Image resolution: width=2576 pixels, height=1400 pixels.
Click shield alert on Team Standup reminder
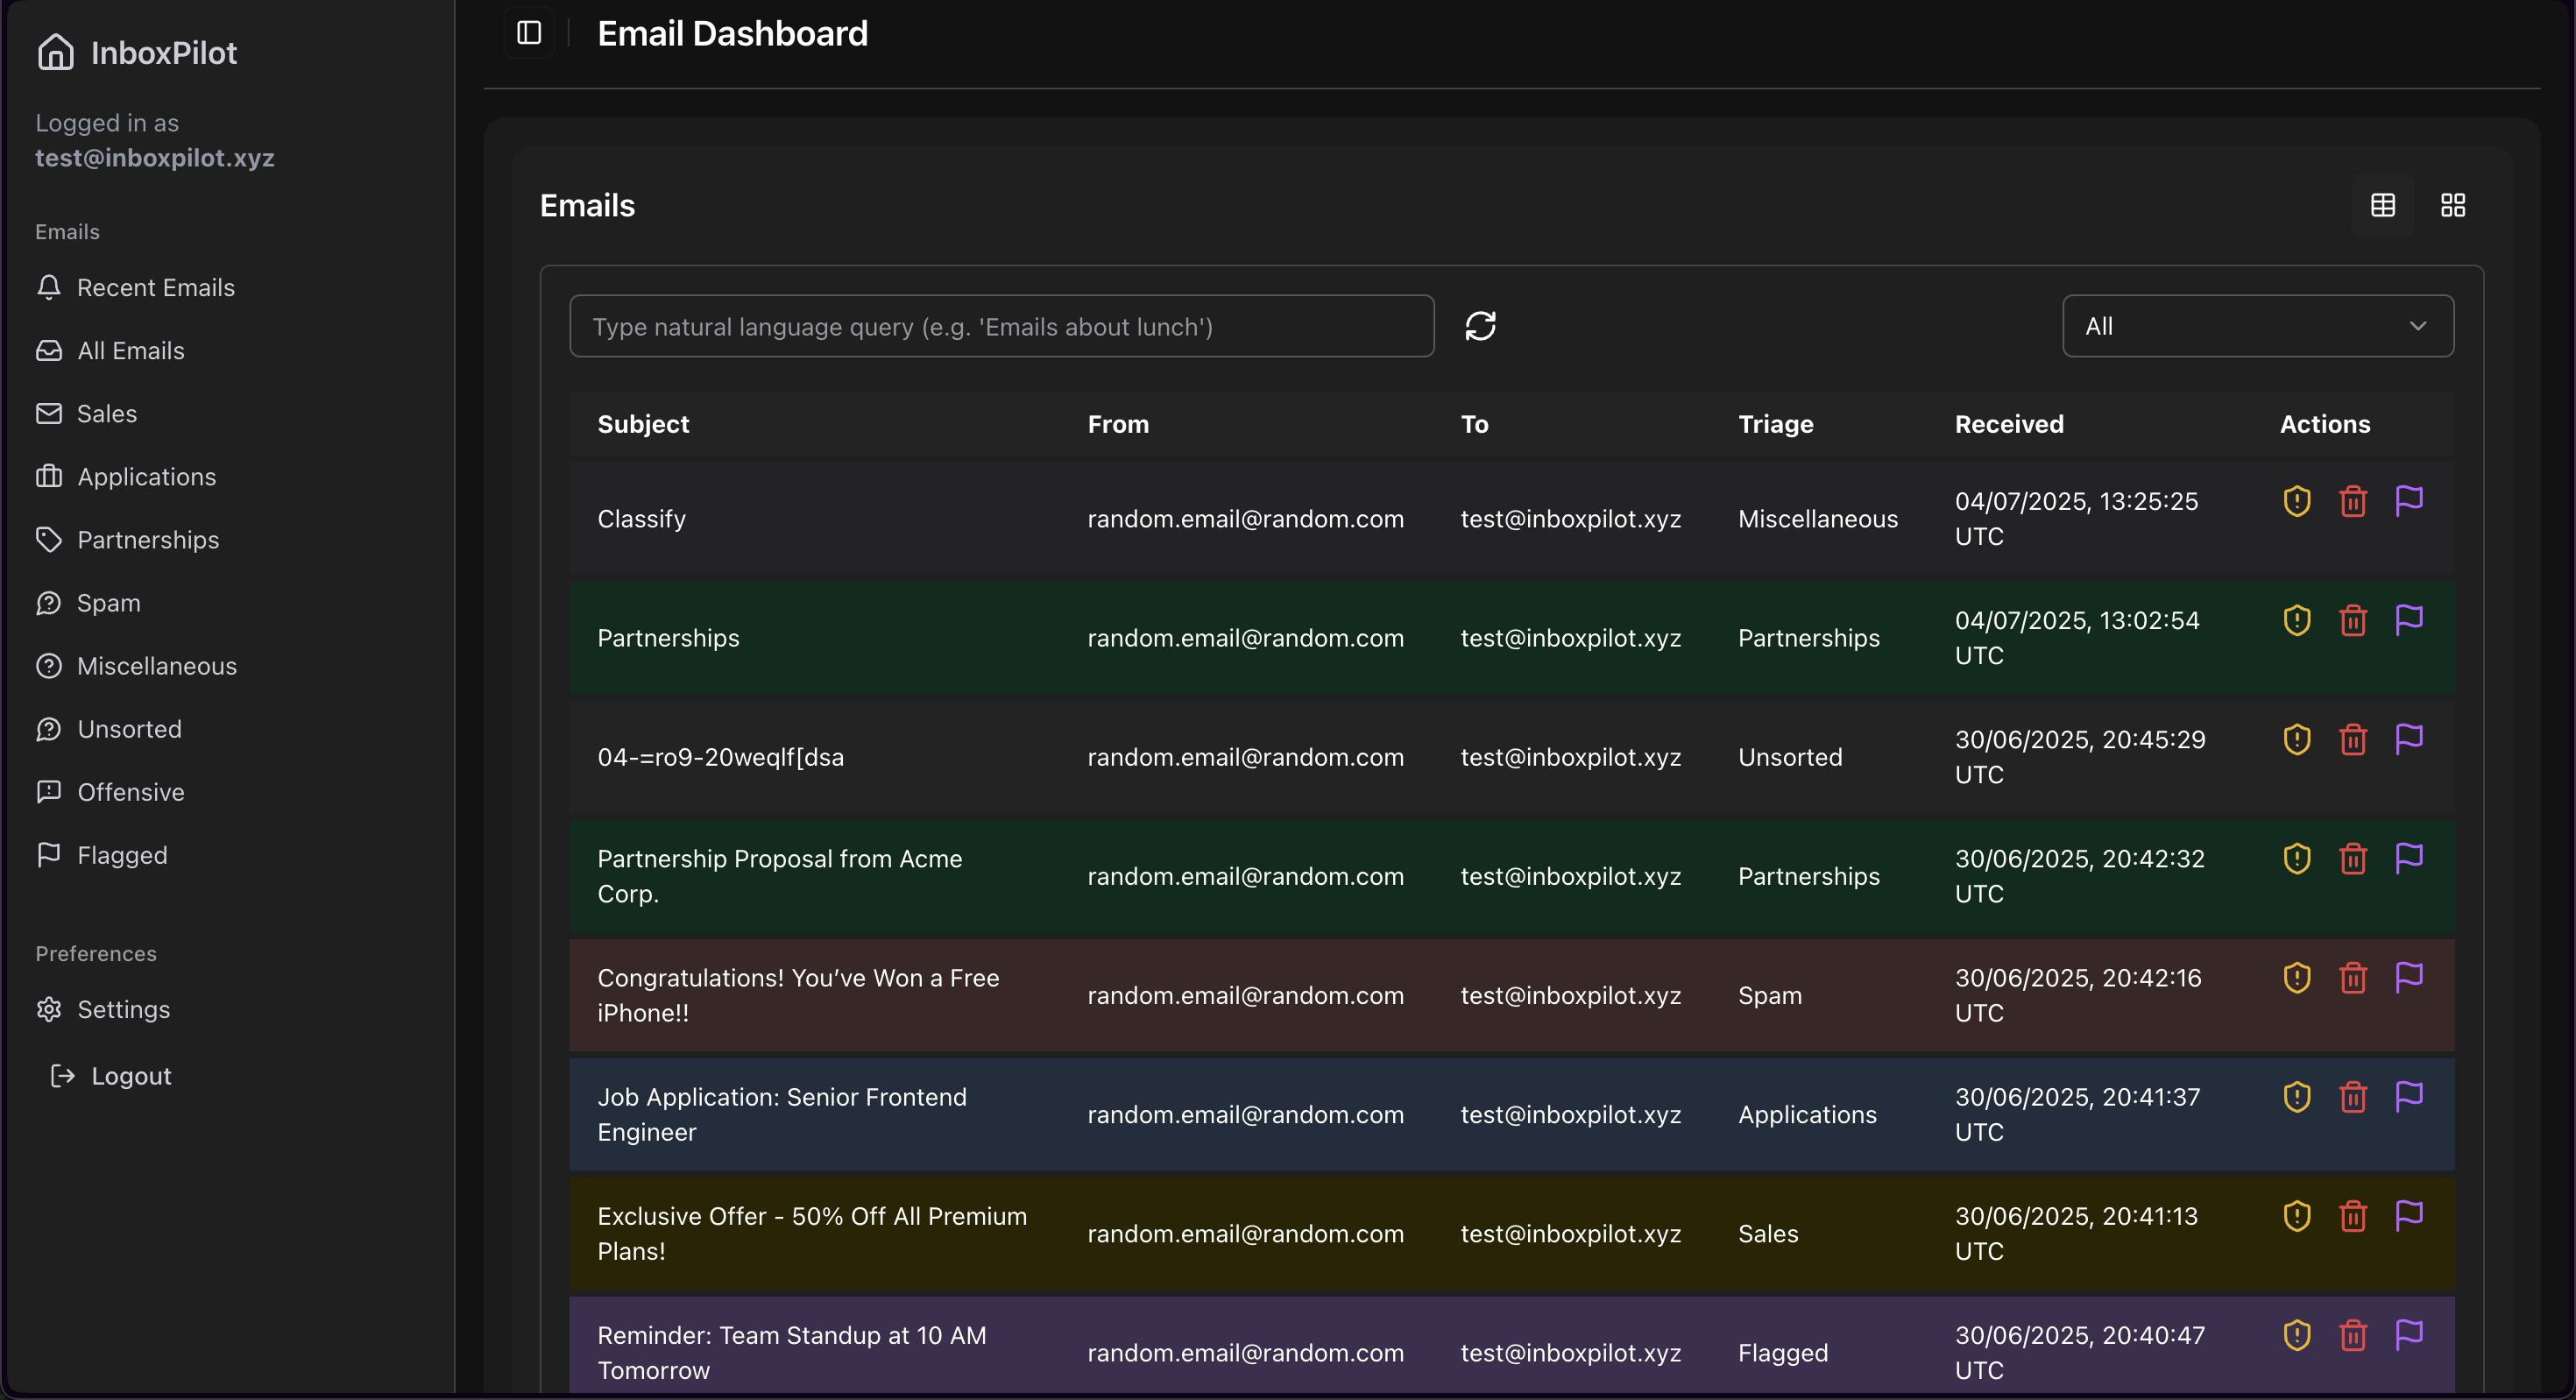click(x=2297, y=1334)
